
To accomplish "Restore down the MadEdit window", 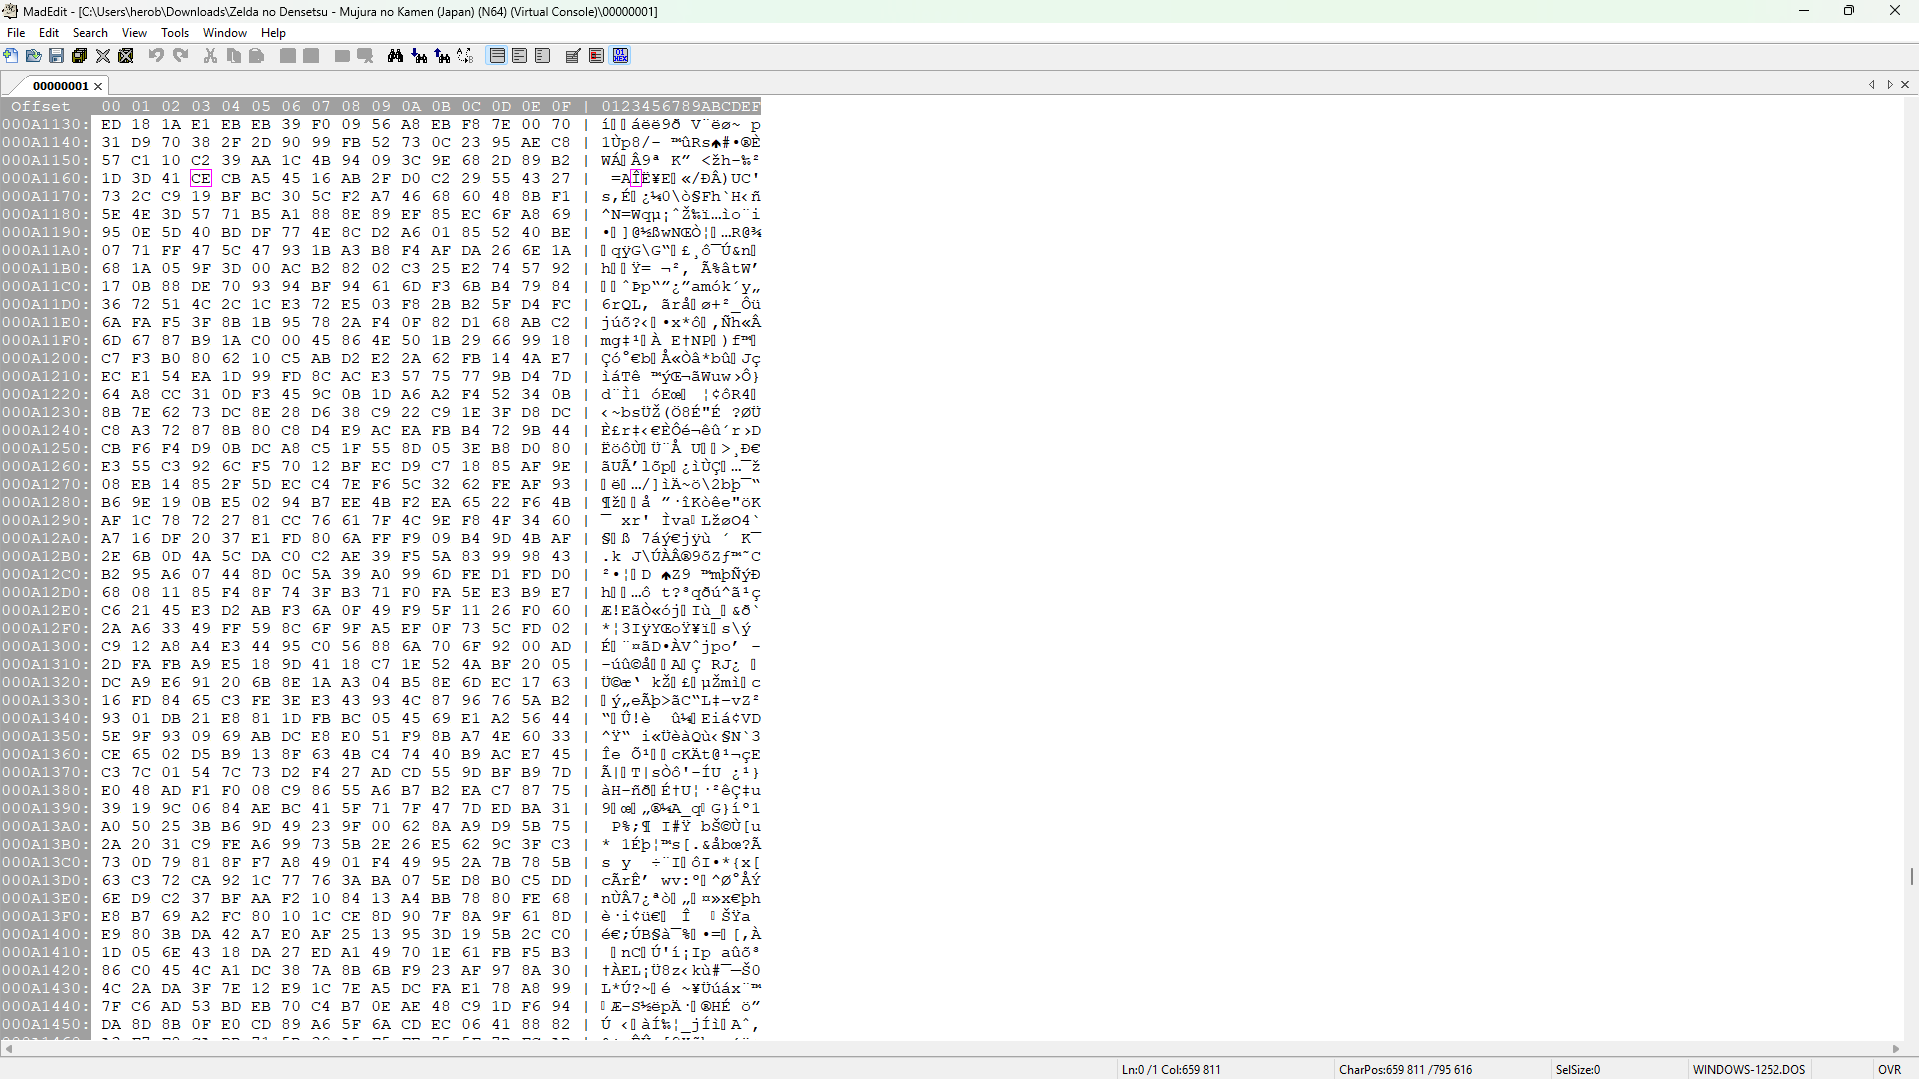I will tap(1849, 11).
